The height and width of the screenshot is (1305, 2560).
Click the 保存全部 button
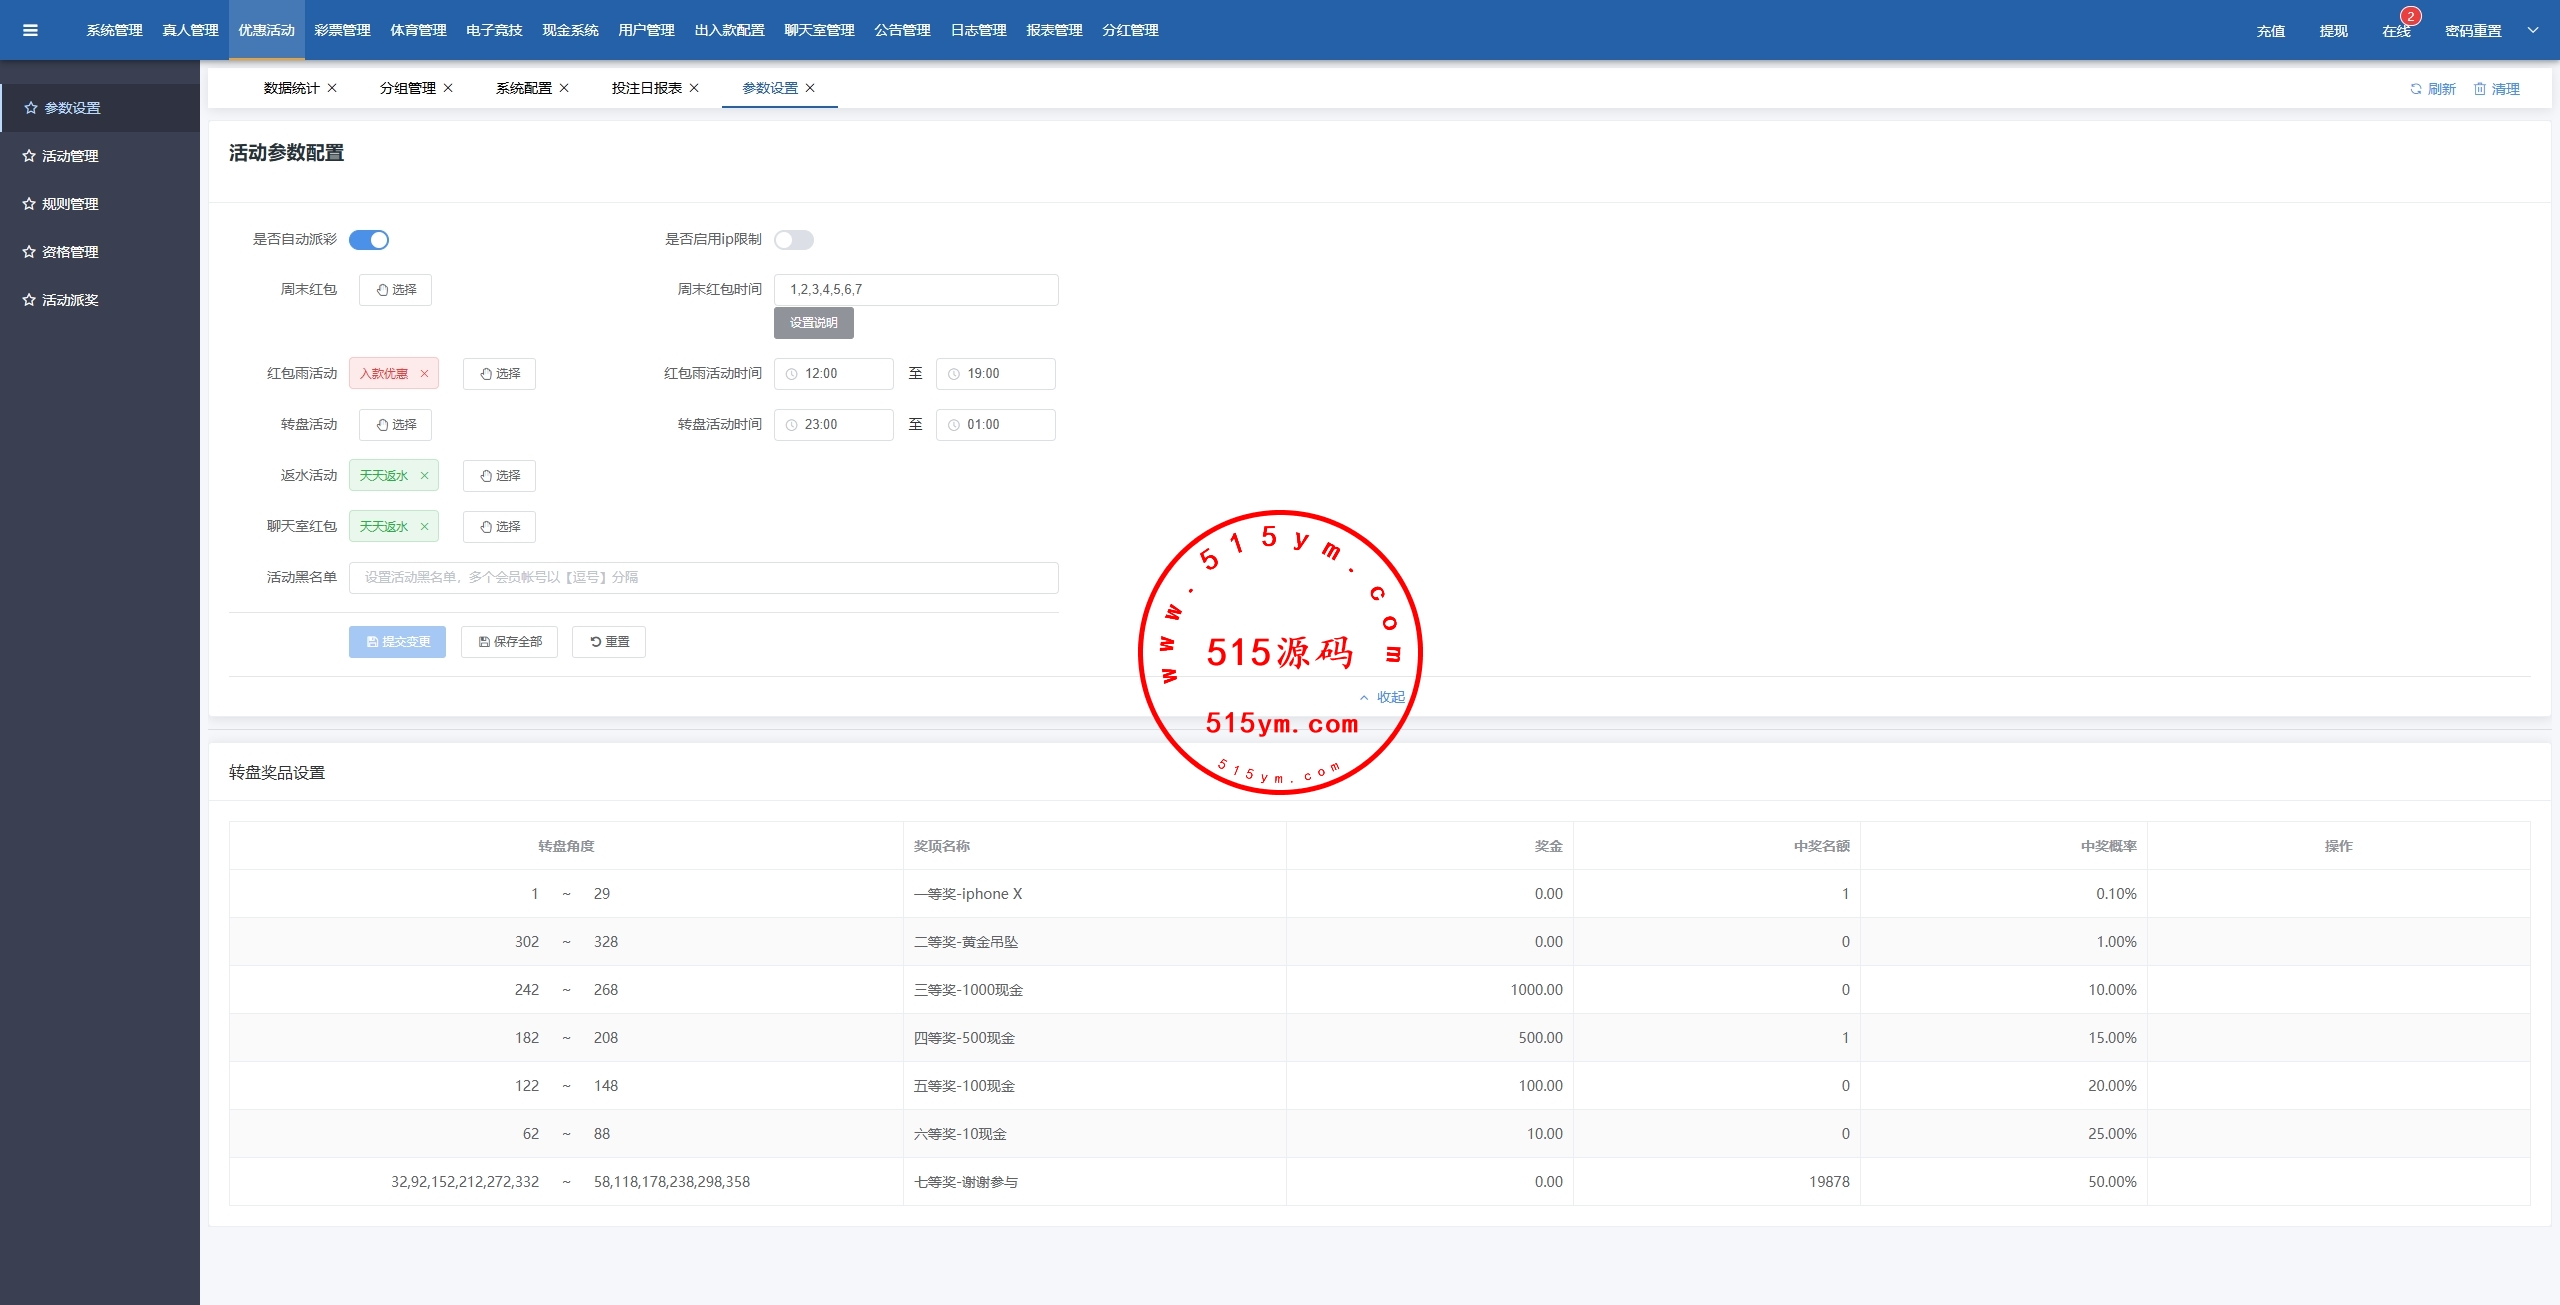pyautogui.click(x=509, y=642)
